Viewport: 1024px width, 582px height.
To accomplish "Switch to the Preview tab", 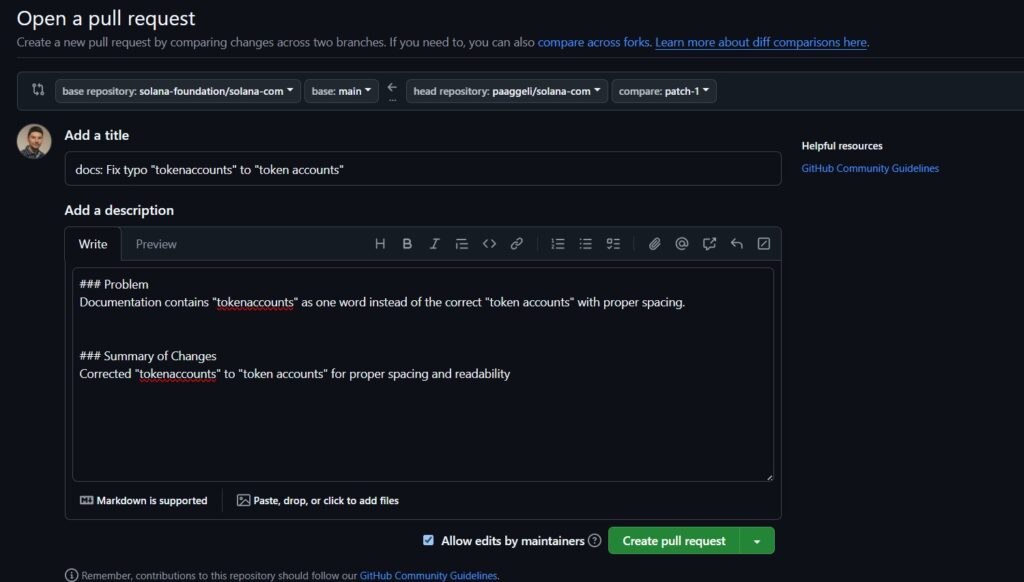I will (156, 244).
